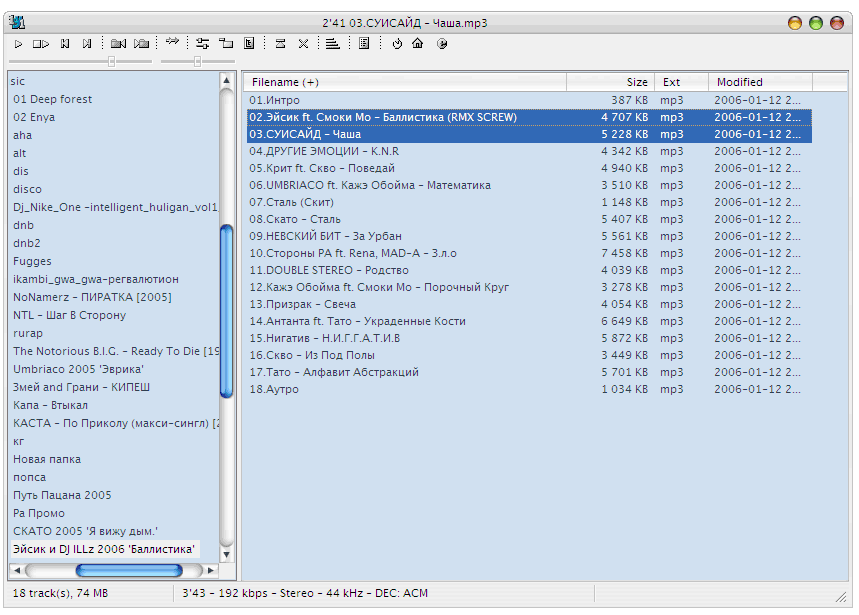Click the hourglass-shaped toolbar icon
The width and height of the screenshot is (859, 615).
(280, 44)
